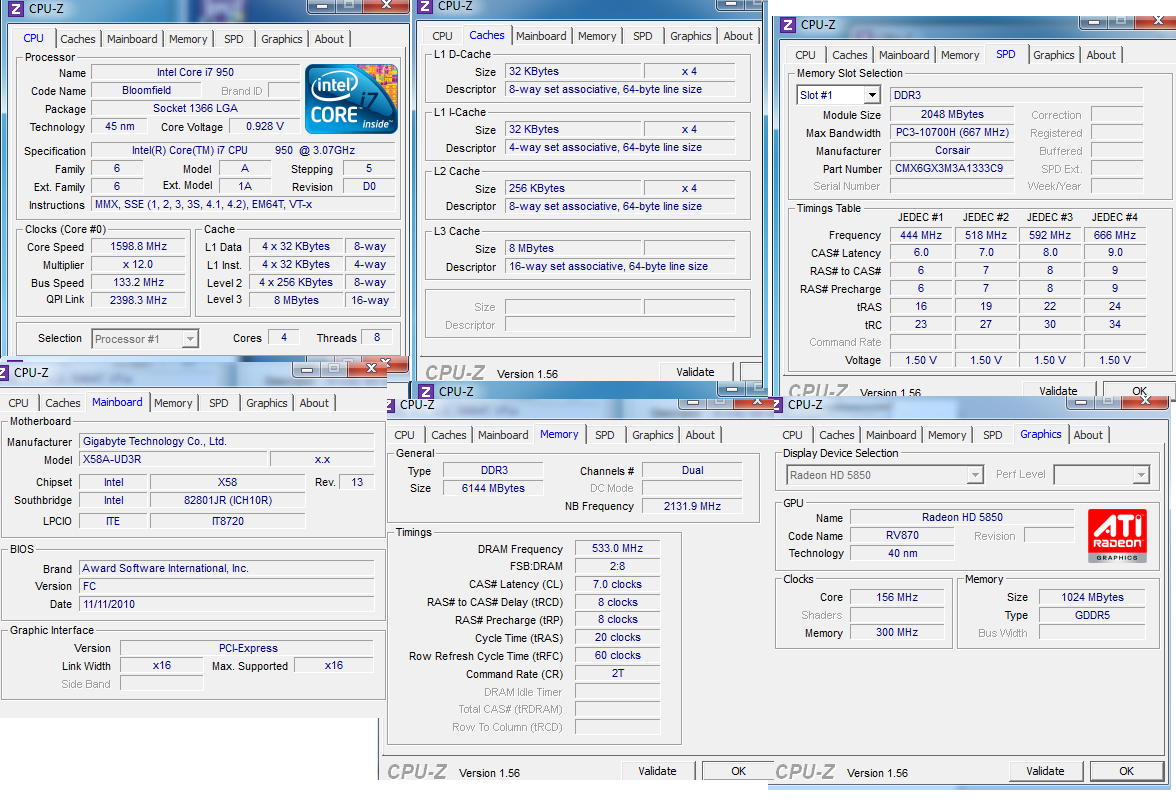The width and height of the screenshot is (1176, 804).
Task: Go to CPU tab in the Motherboard window
Action: tap(19, 404)
